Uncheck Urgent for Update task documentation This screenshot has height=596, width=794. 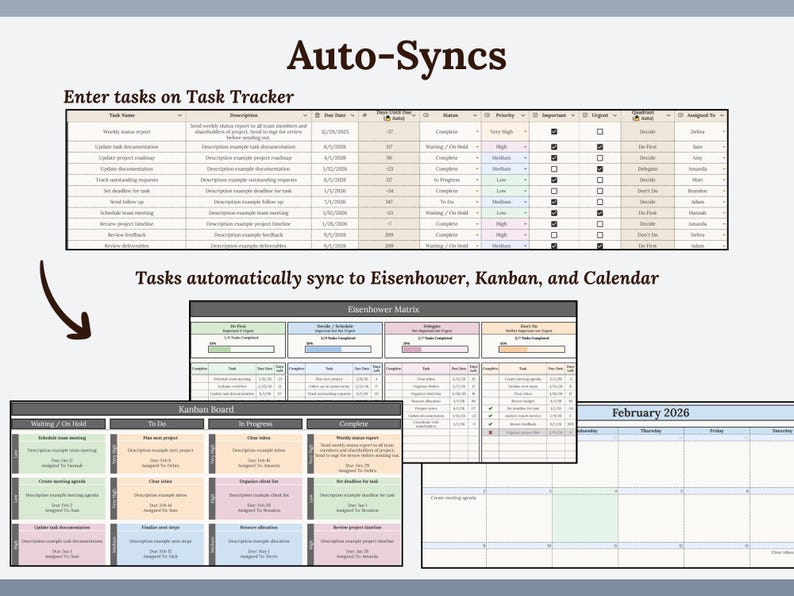pos(600,147)
